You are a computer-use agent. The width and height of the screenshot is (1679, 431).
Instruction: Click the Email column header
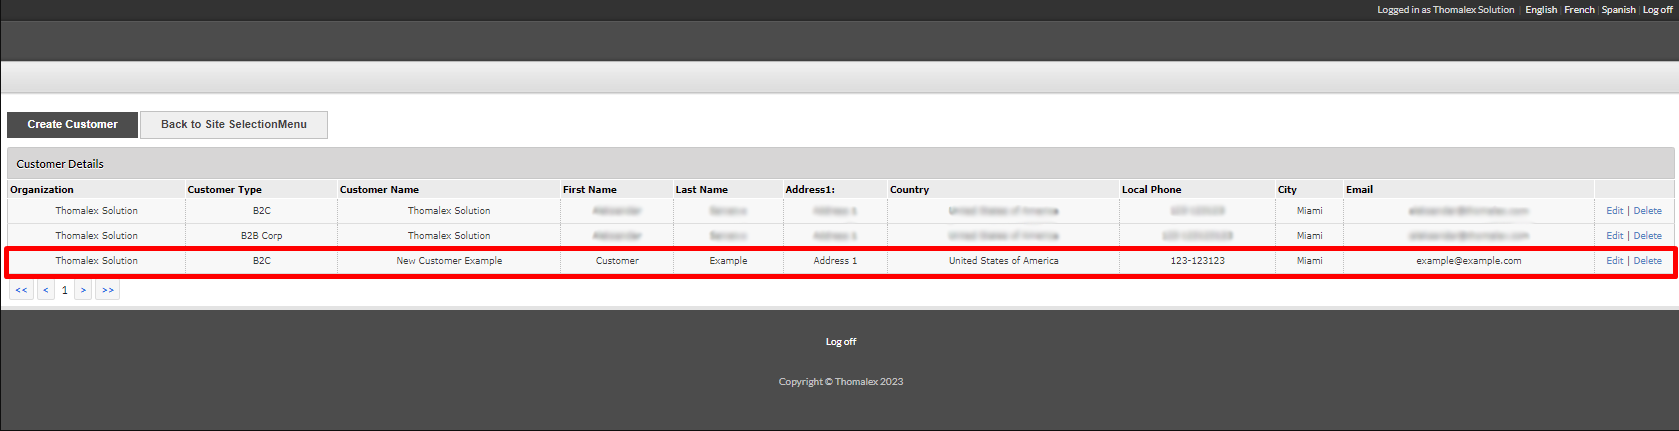[x=1359, y=189]
